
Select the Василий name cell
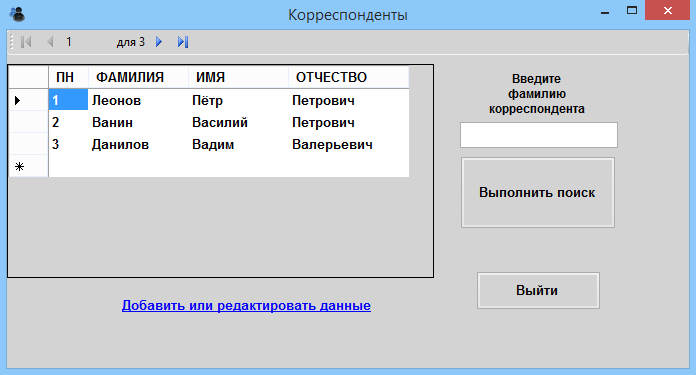tap(238, 122)
